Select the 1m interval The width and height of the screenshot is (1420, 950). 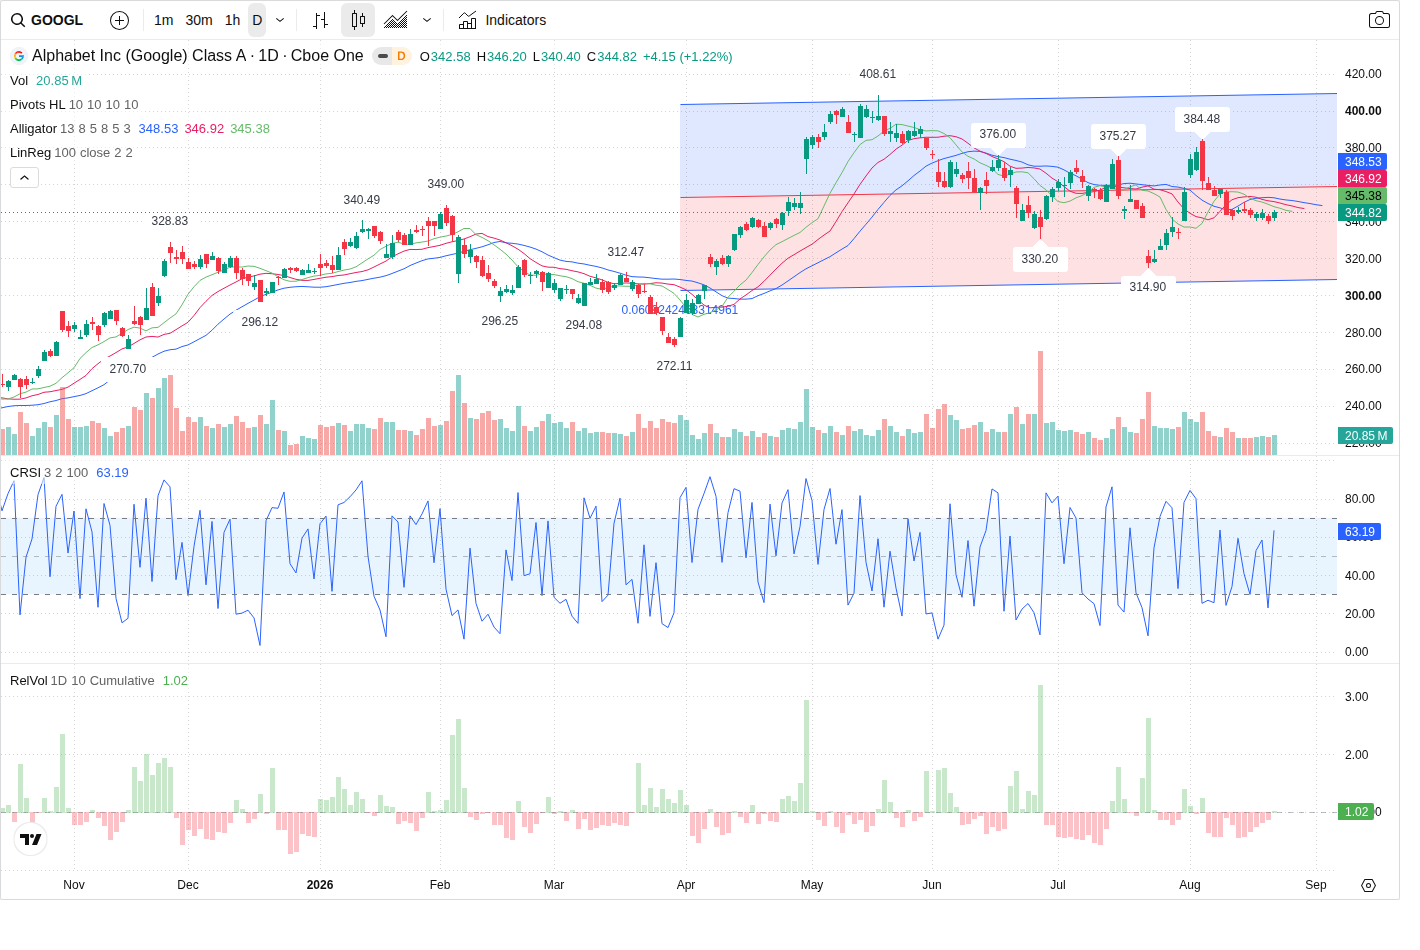(164, 20)
